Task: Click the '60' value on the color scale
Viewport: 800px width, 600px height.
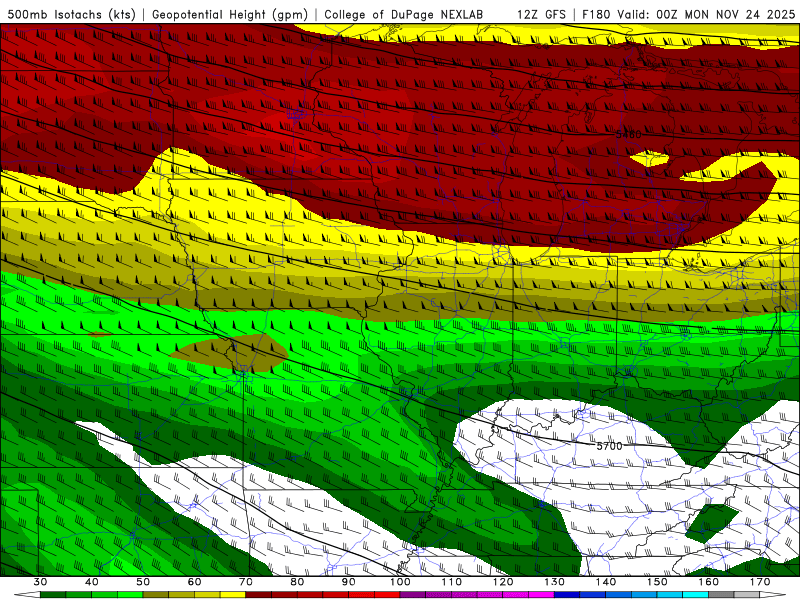Action: click(194, 582)
